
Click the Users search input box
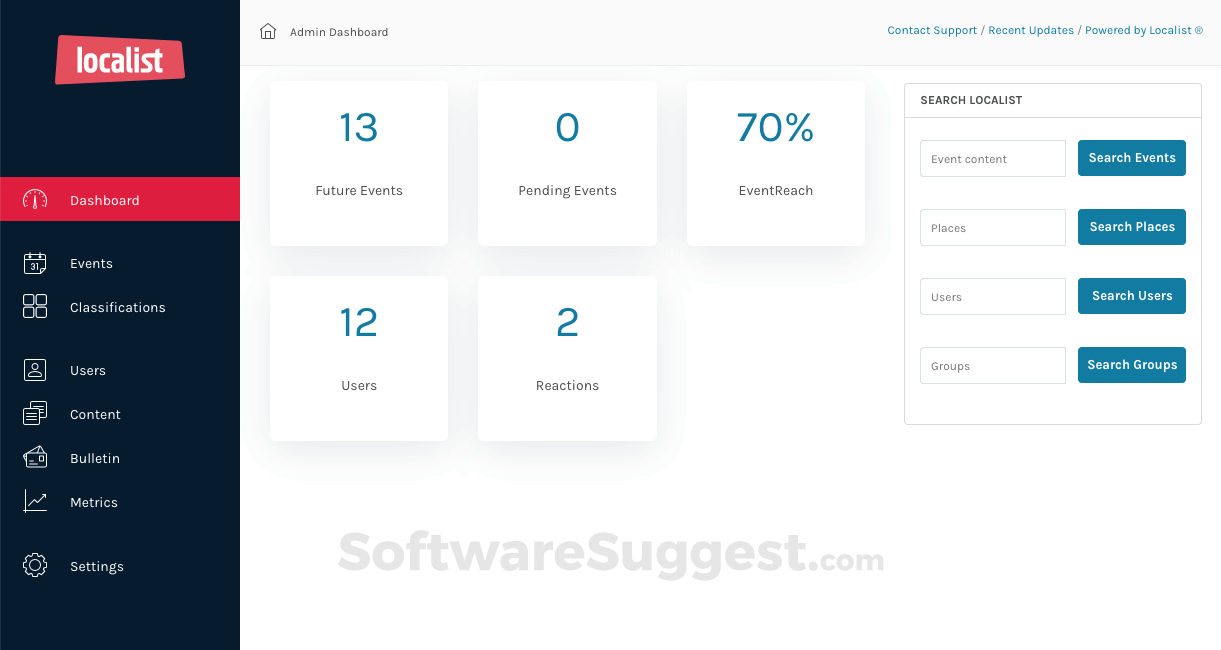coord(992,296)
